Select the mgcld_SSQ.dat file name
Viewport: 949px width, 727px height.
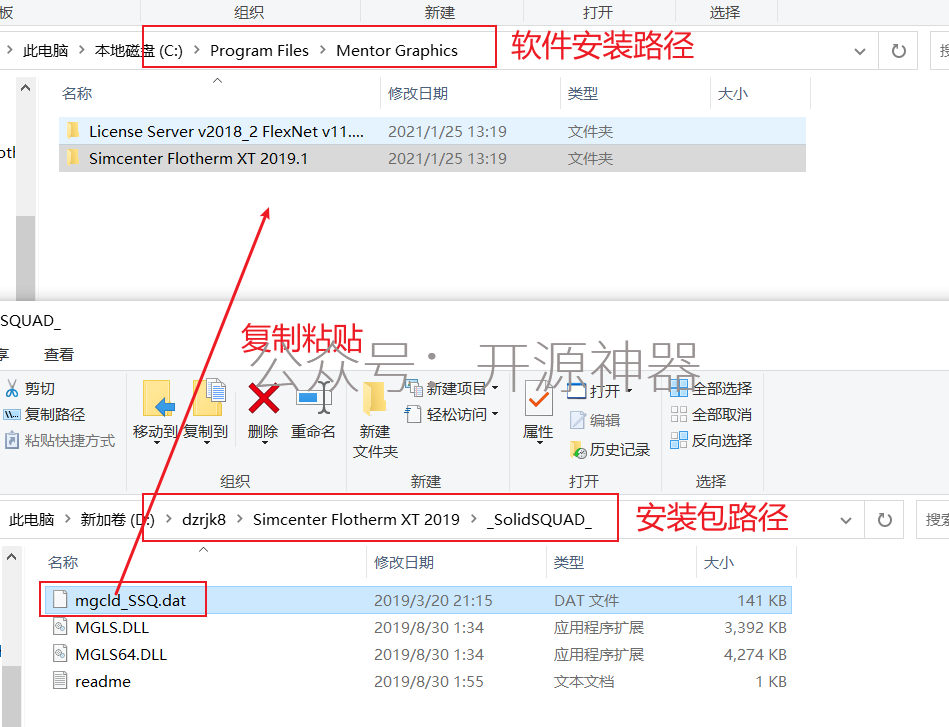(130, 600)
